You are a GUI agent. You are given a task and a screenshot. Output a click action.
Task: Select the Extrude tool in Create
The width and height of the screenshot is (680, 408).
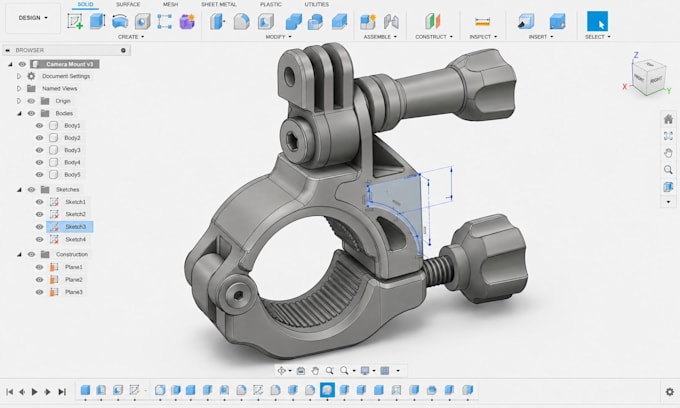pos(97,21)
